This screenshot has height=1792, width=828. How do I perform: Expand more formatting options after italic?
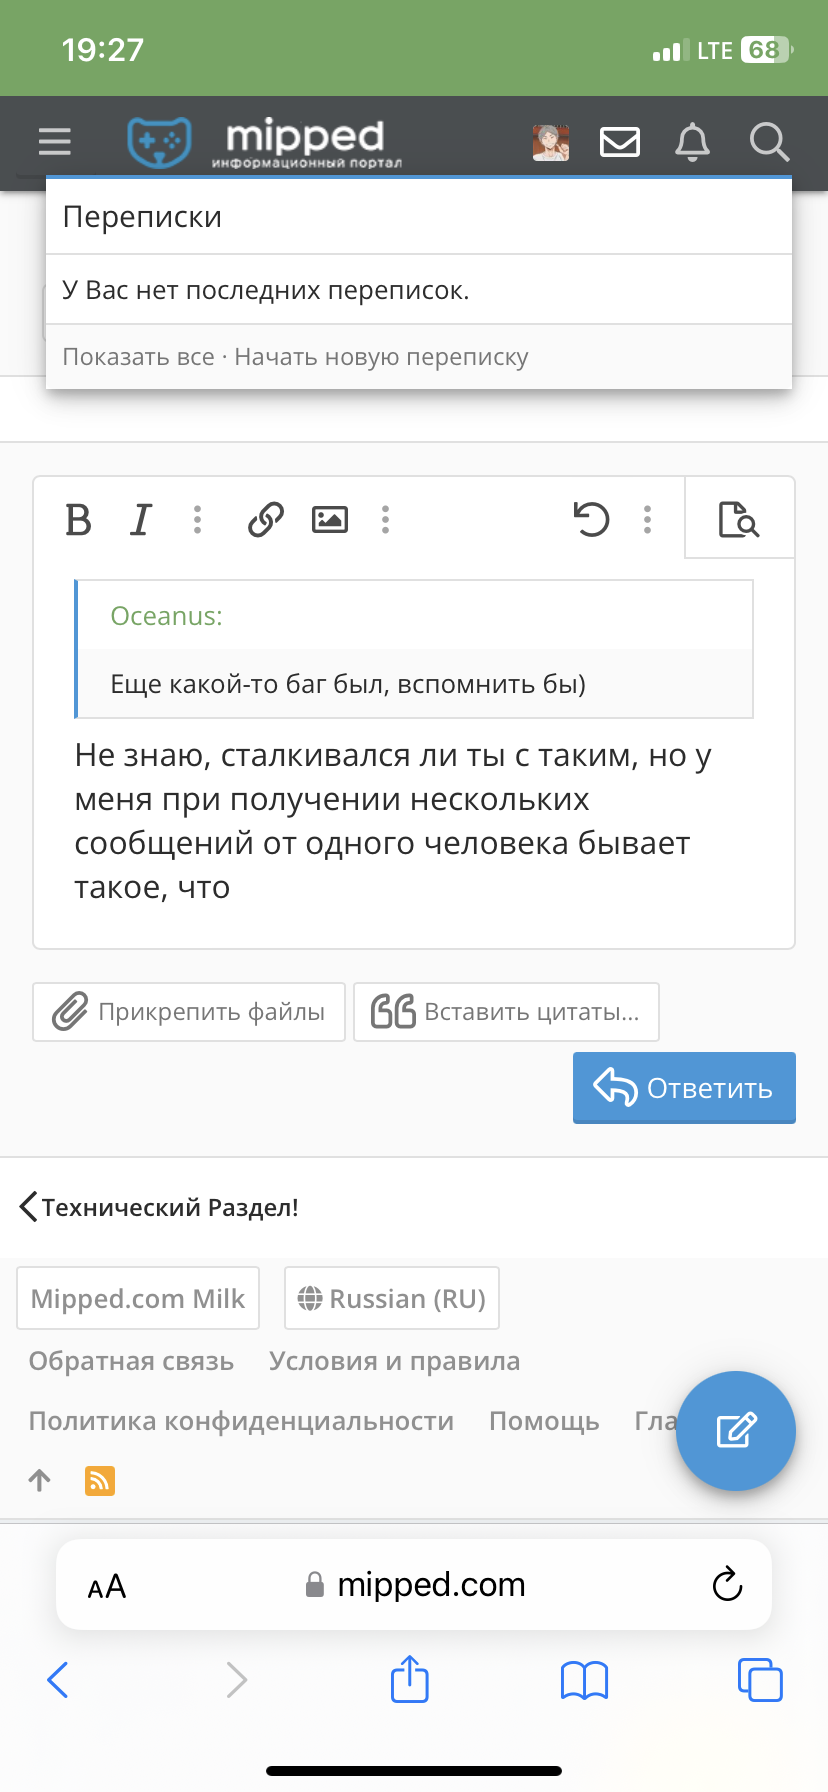pyautogui.click(x=198, y=520)
